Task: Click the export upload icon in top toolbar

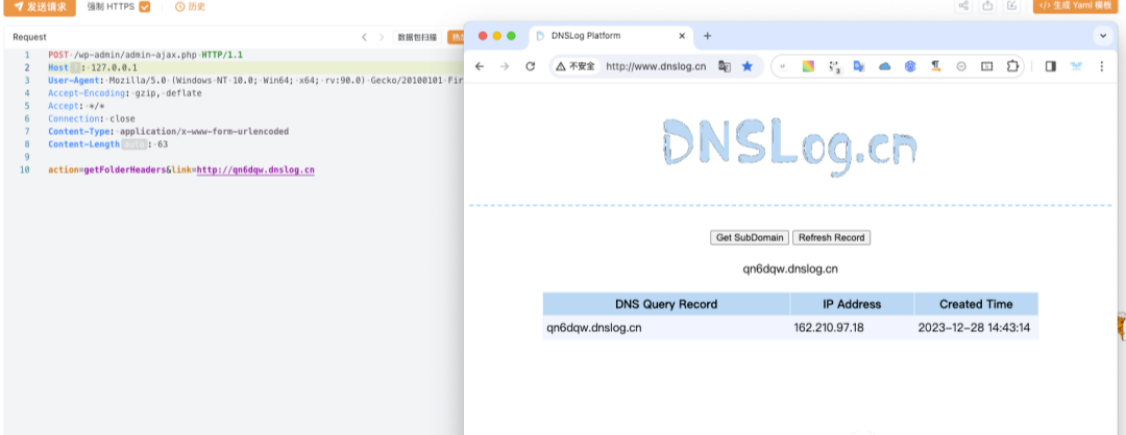Action: pyautogui.click(x=987, y=6)
